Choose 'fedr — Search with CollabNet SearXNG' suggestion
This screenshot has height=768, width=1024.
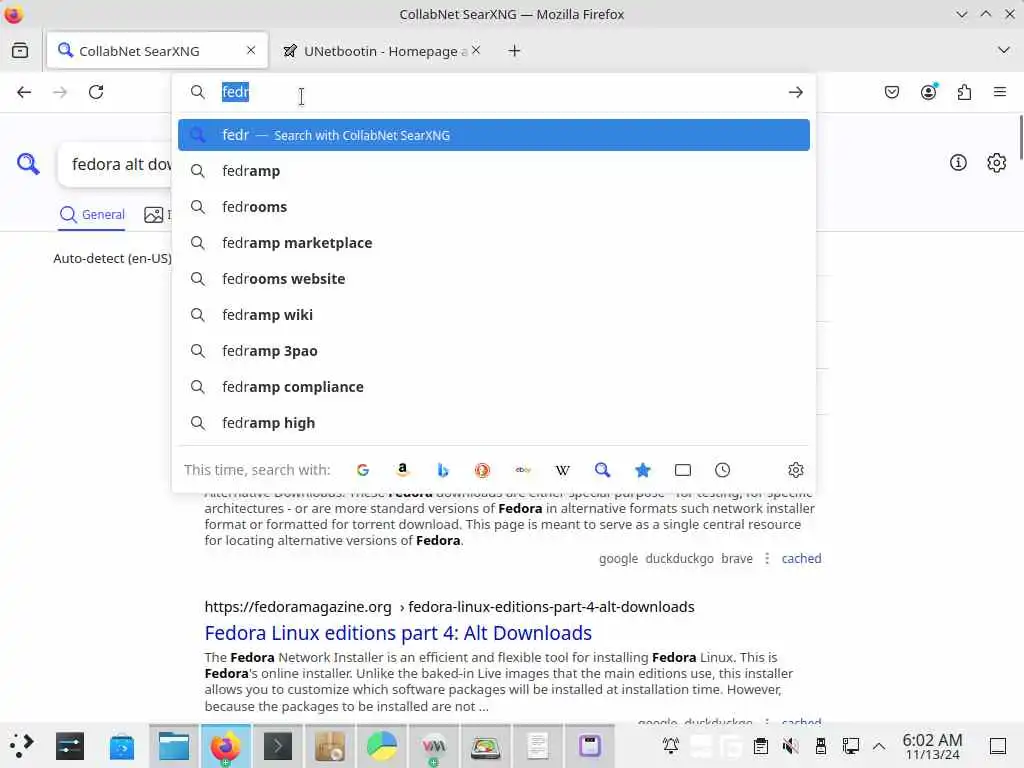pyautogui.click(x=494, y=135)
